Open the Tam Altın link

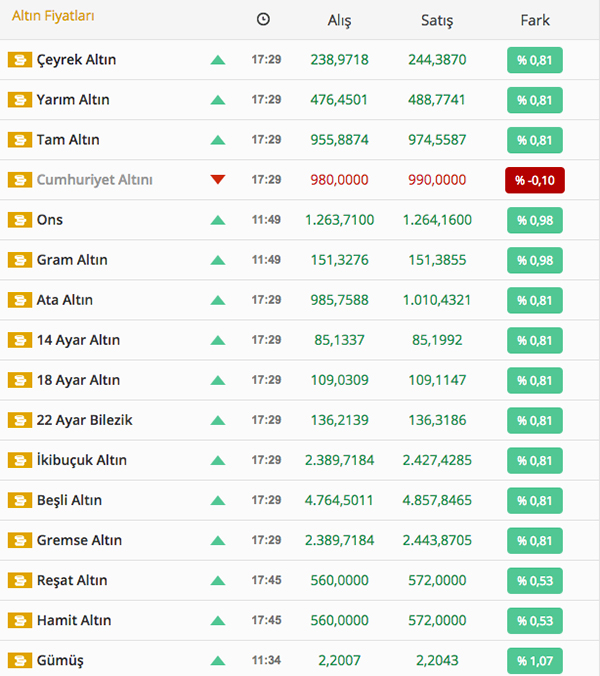point(68,140)
